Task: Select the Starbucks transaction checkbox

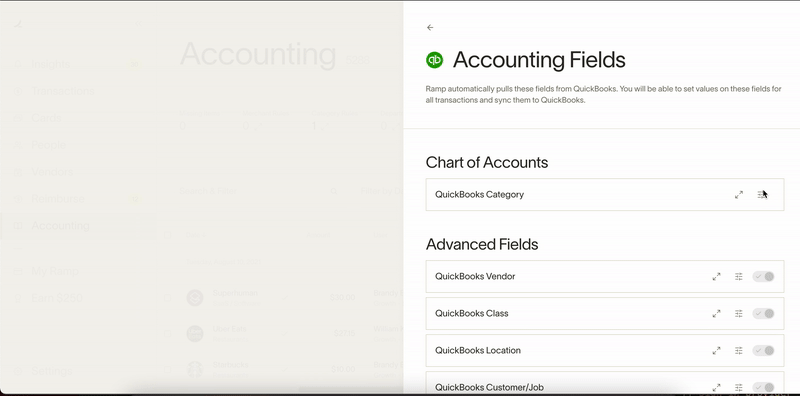Action: coord(167,369)
